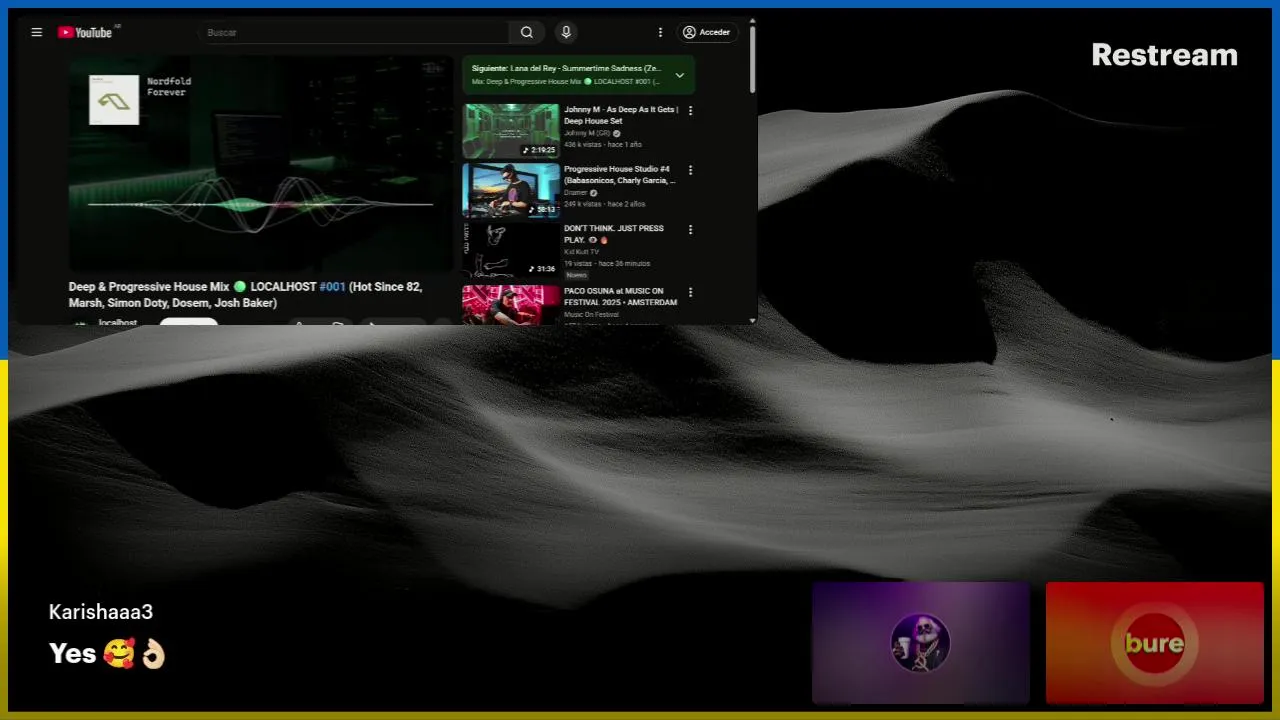The width and height of the screenshot is (1280, 720).
Task: Click the 'Yes' chat message overlay
Action: point(107,653)
